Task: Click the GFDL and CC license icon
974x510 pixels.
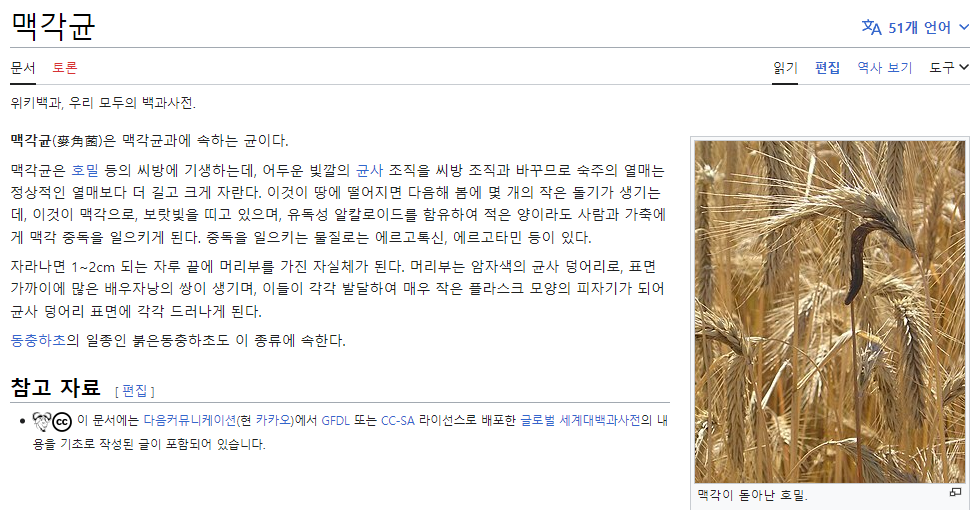Action: coord(51,421)
